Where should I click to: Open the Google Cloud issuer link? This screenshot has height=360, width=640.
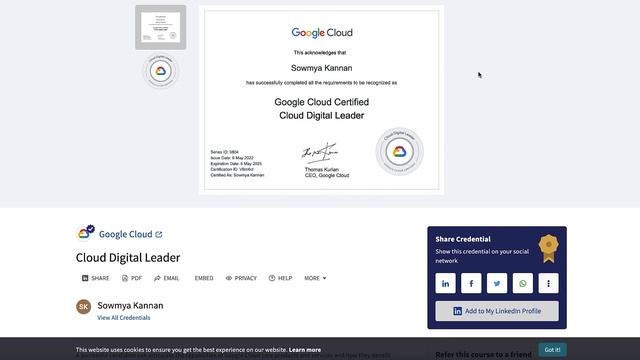(x=125, y=234)
